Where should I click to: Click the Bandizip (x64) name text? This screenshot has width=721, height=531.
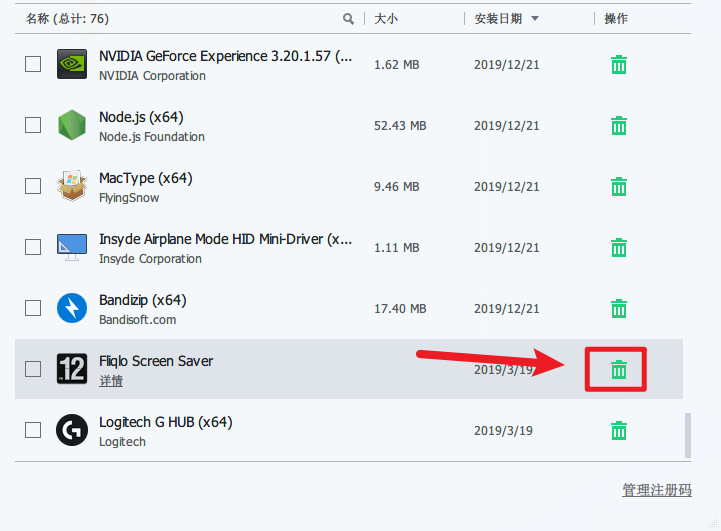143,300
